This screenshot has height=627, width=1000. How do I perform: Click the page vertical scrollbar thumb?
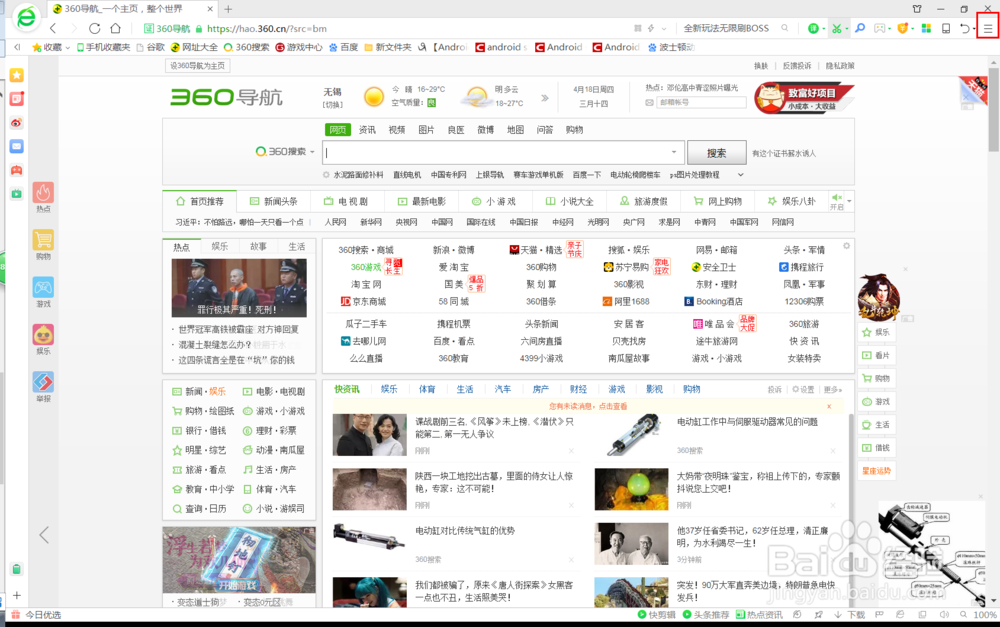994,108
